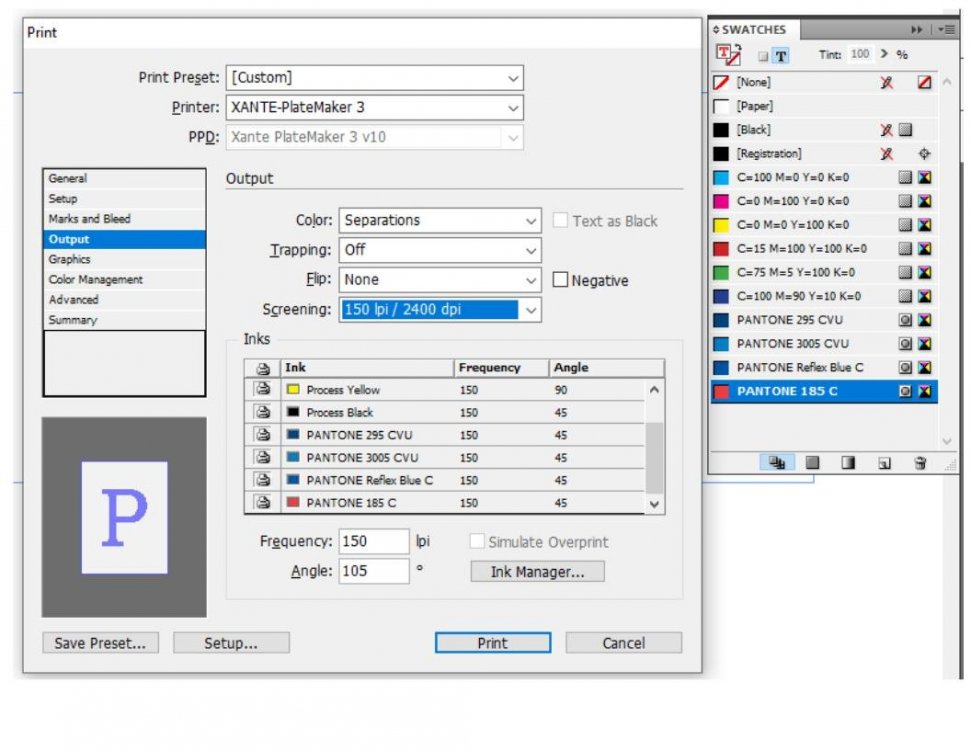
Task: Toggle printer icon for PANTONE 185 C ink
Action: click(x=263, y=502)
